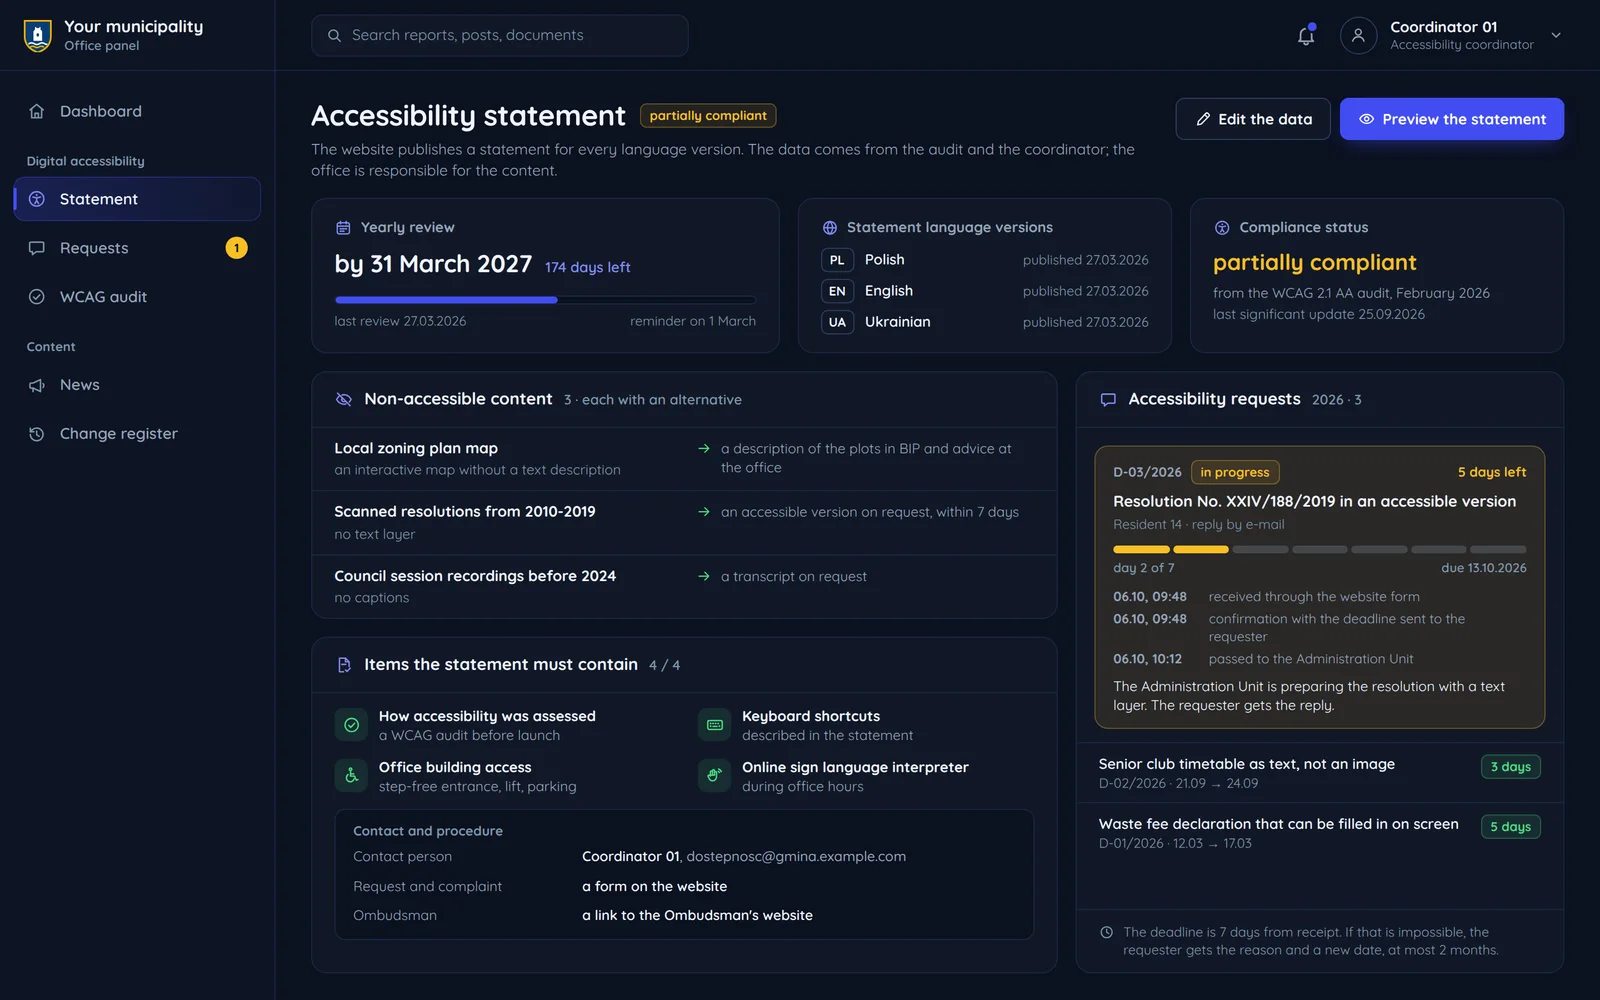
Task: Click the Keyboard shortcuts keyboard icon
Action: 715,725
